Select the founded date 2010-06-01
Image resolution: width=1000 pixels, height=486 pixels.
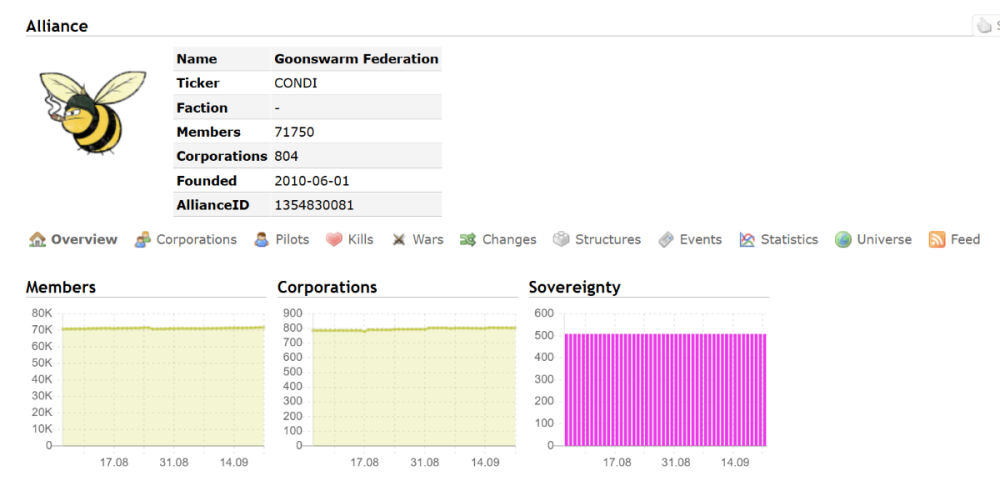312,181
